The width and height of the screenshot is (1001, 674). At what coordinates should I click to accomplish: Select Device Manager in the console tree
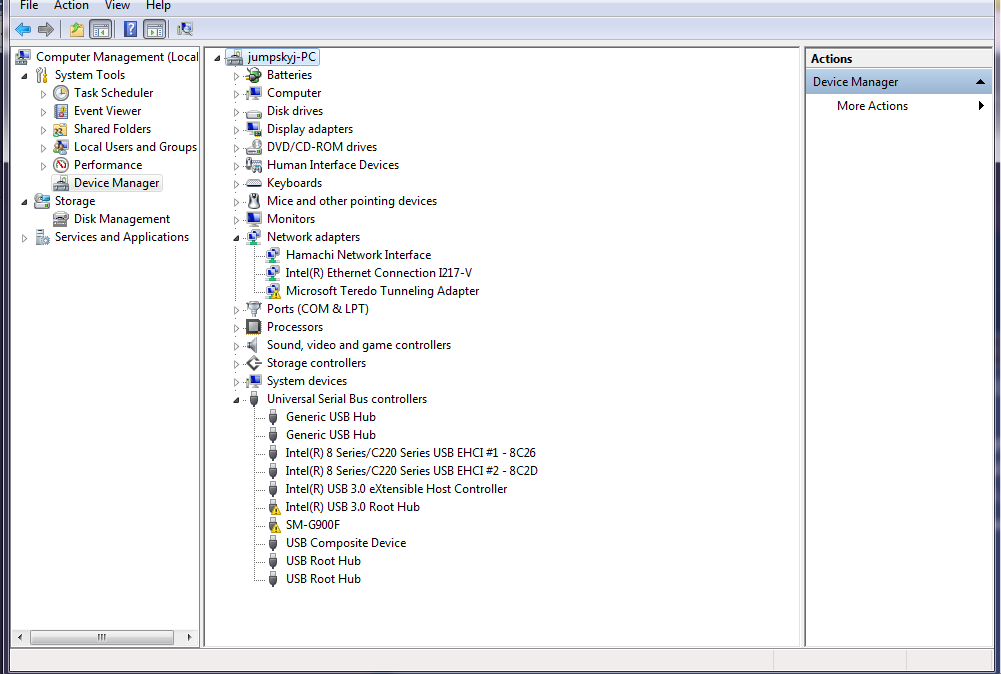pyautogui.click(x=116, y=183)
